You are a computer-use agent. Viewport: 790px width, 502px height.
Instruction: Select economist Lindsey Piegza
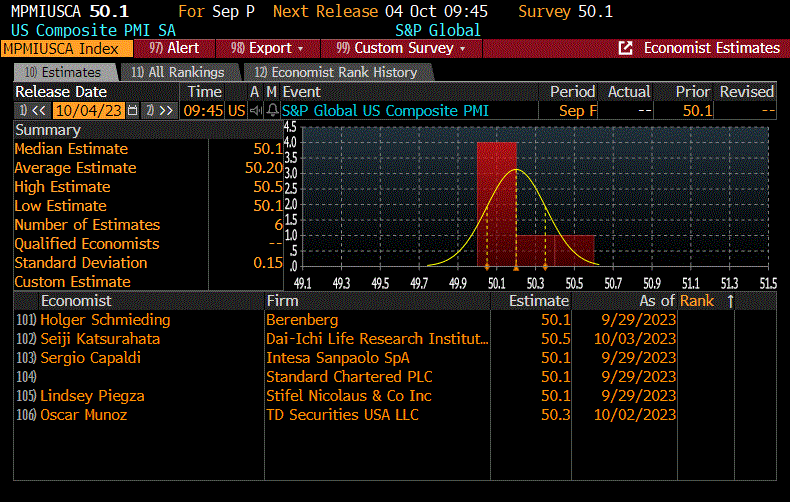92,396
